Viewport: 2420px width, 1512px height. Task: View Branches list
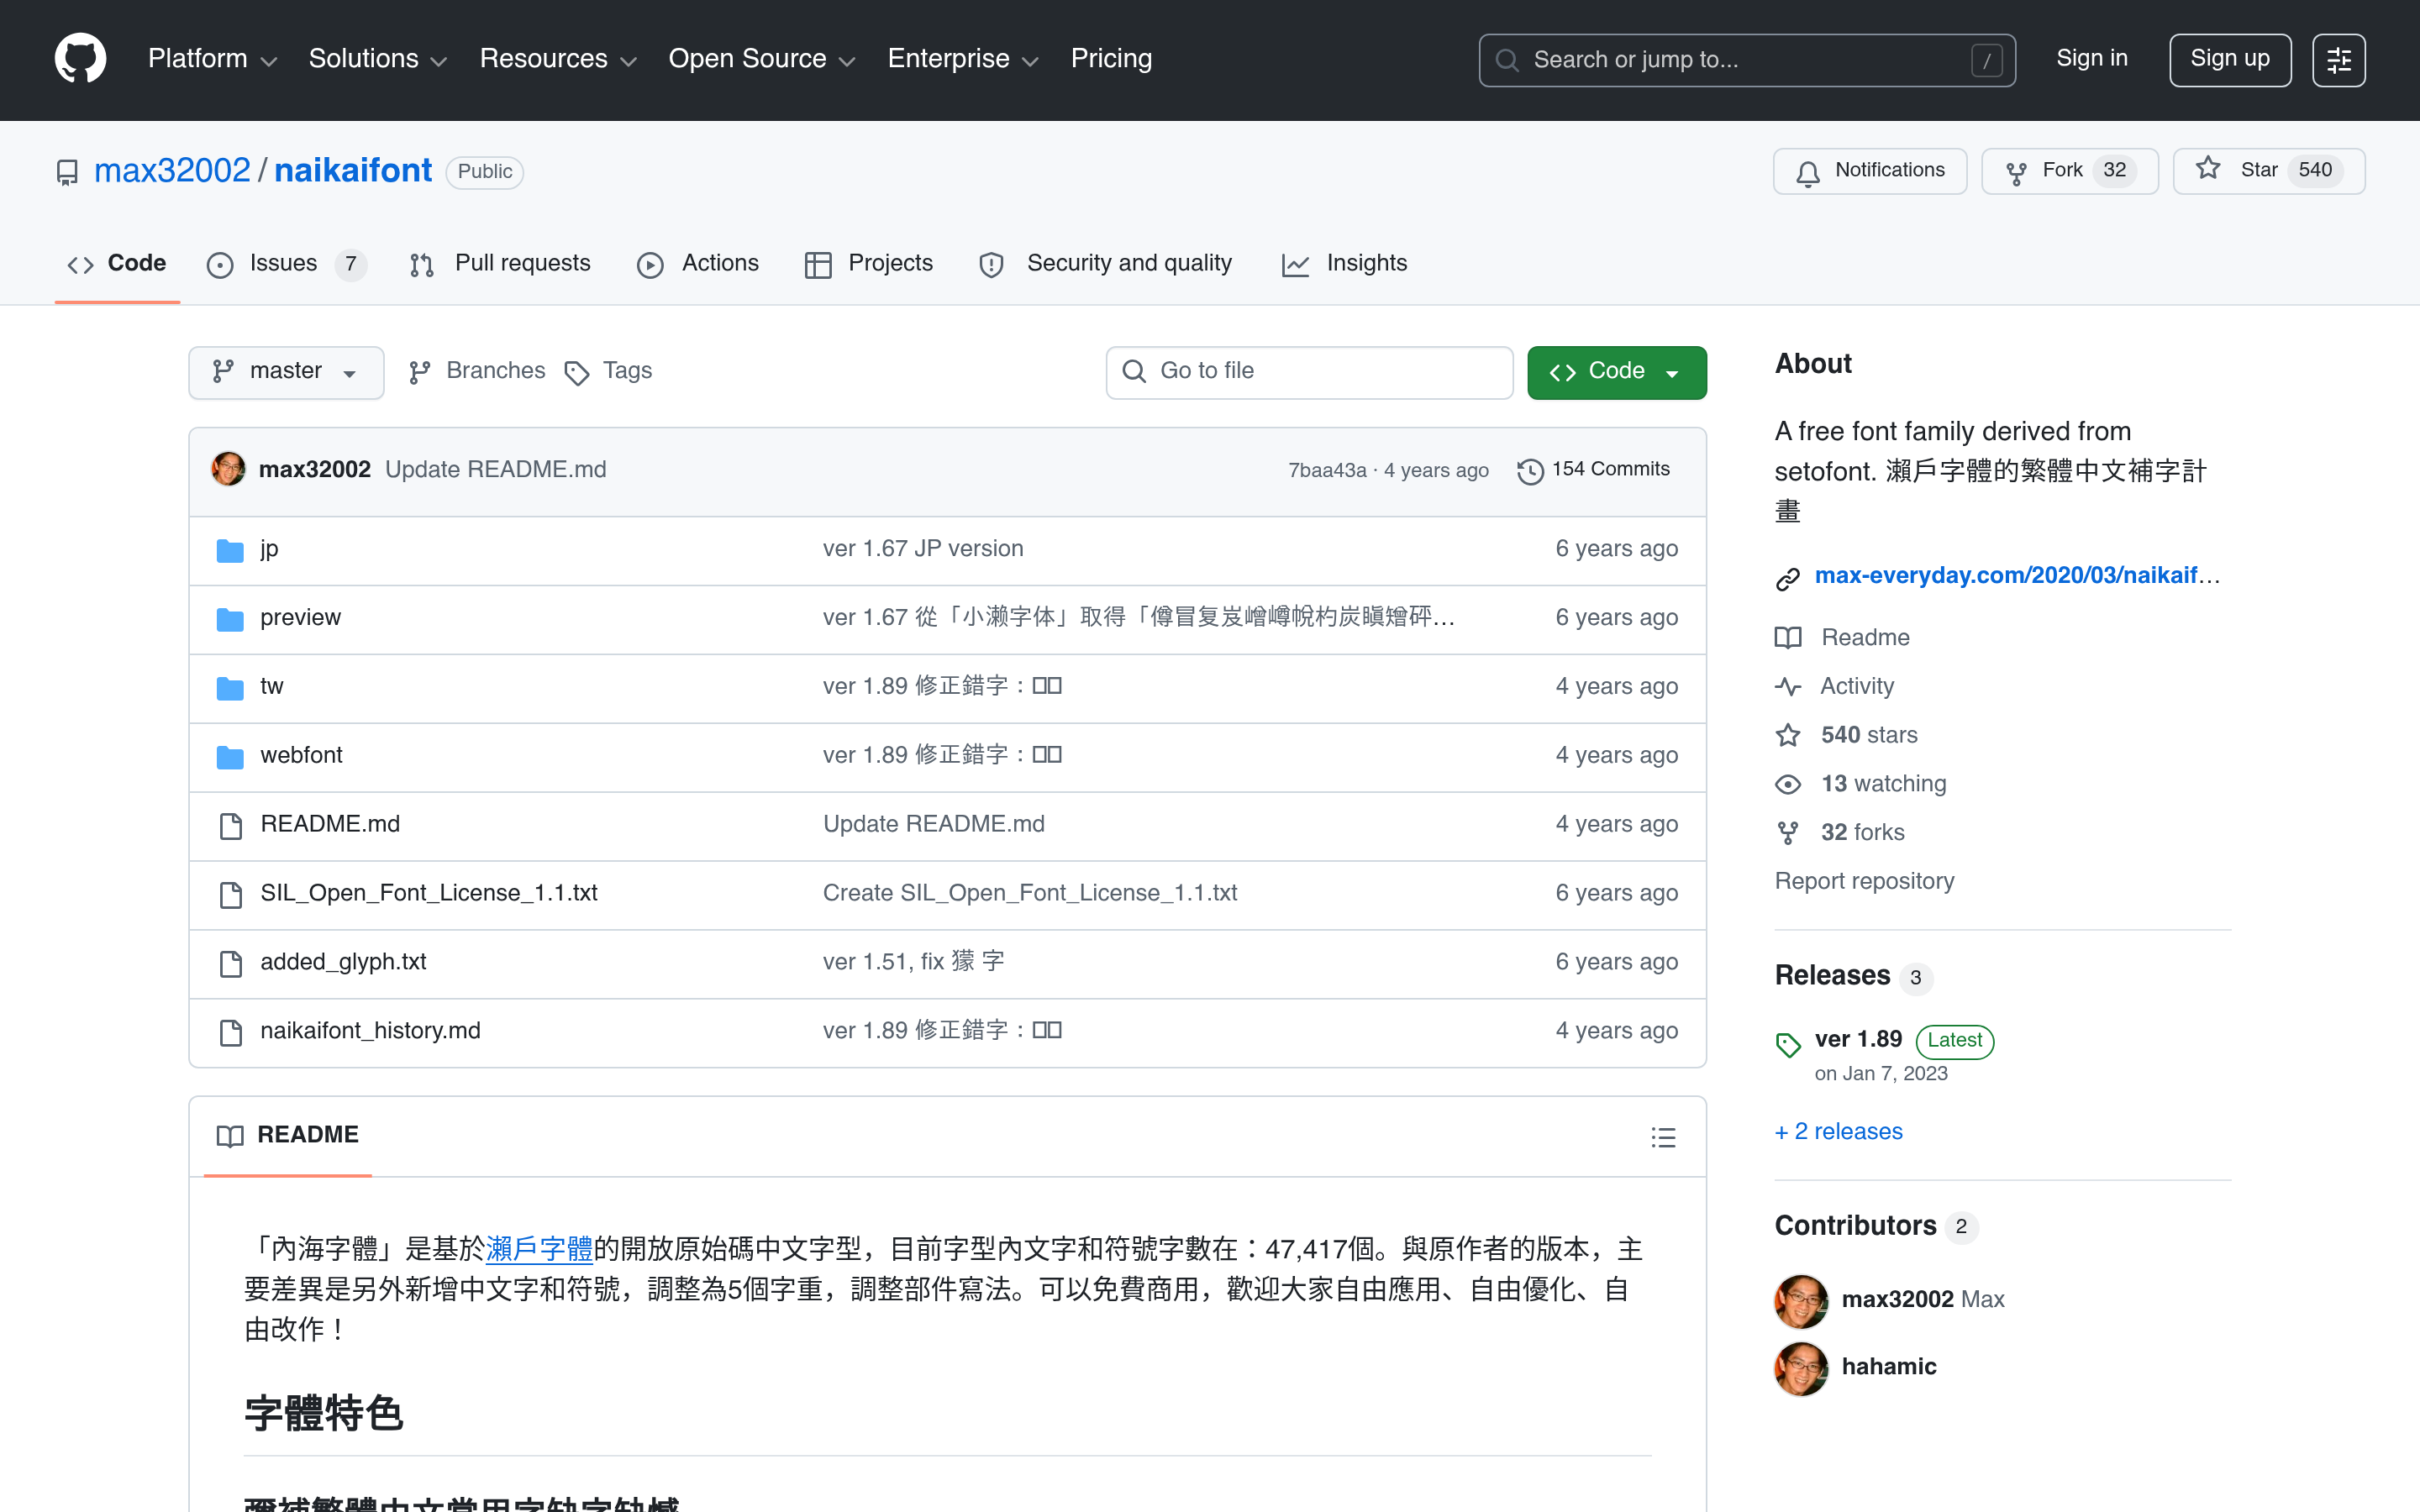[x=477, y=372]
